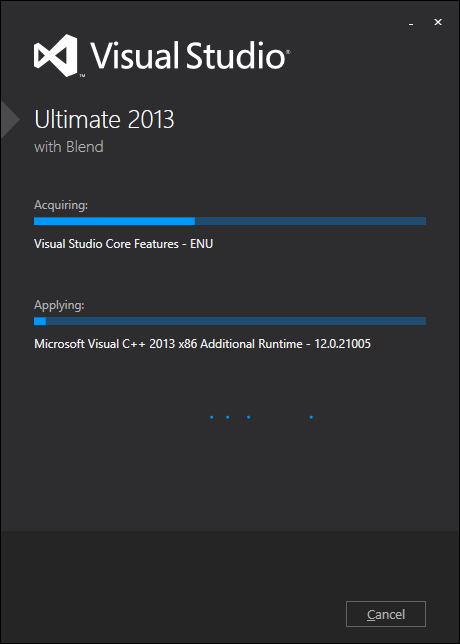Select the 'Visual Studio Core Features - ENU' text
The image size is (460, 644).
(x=124, y=244)
